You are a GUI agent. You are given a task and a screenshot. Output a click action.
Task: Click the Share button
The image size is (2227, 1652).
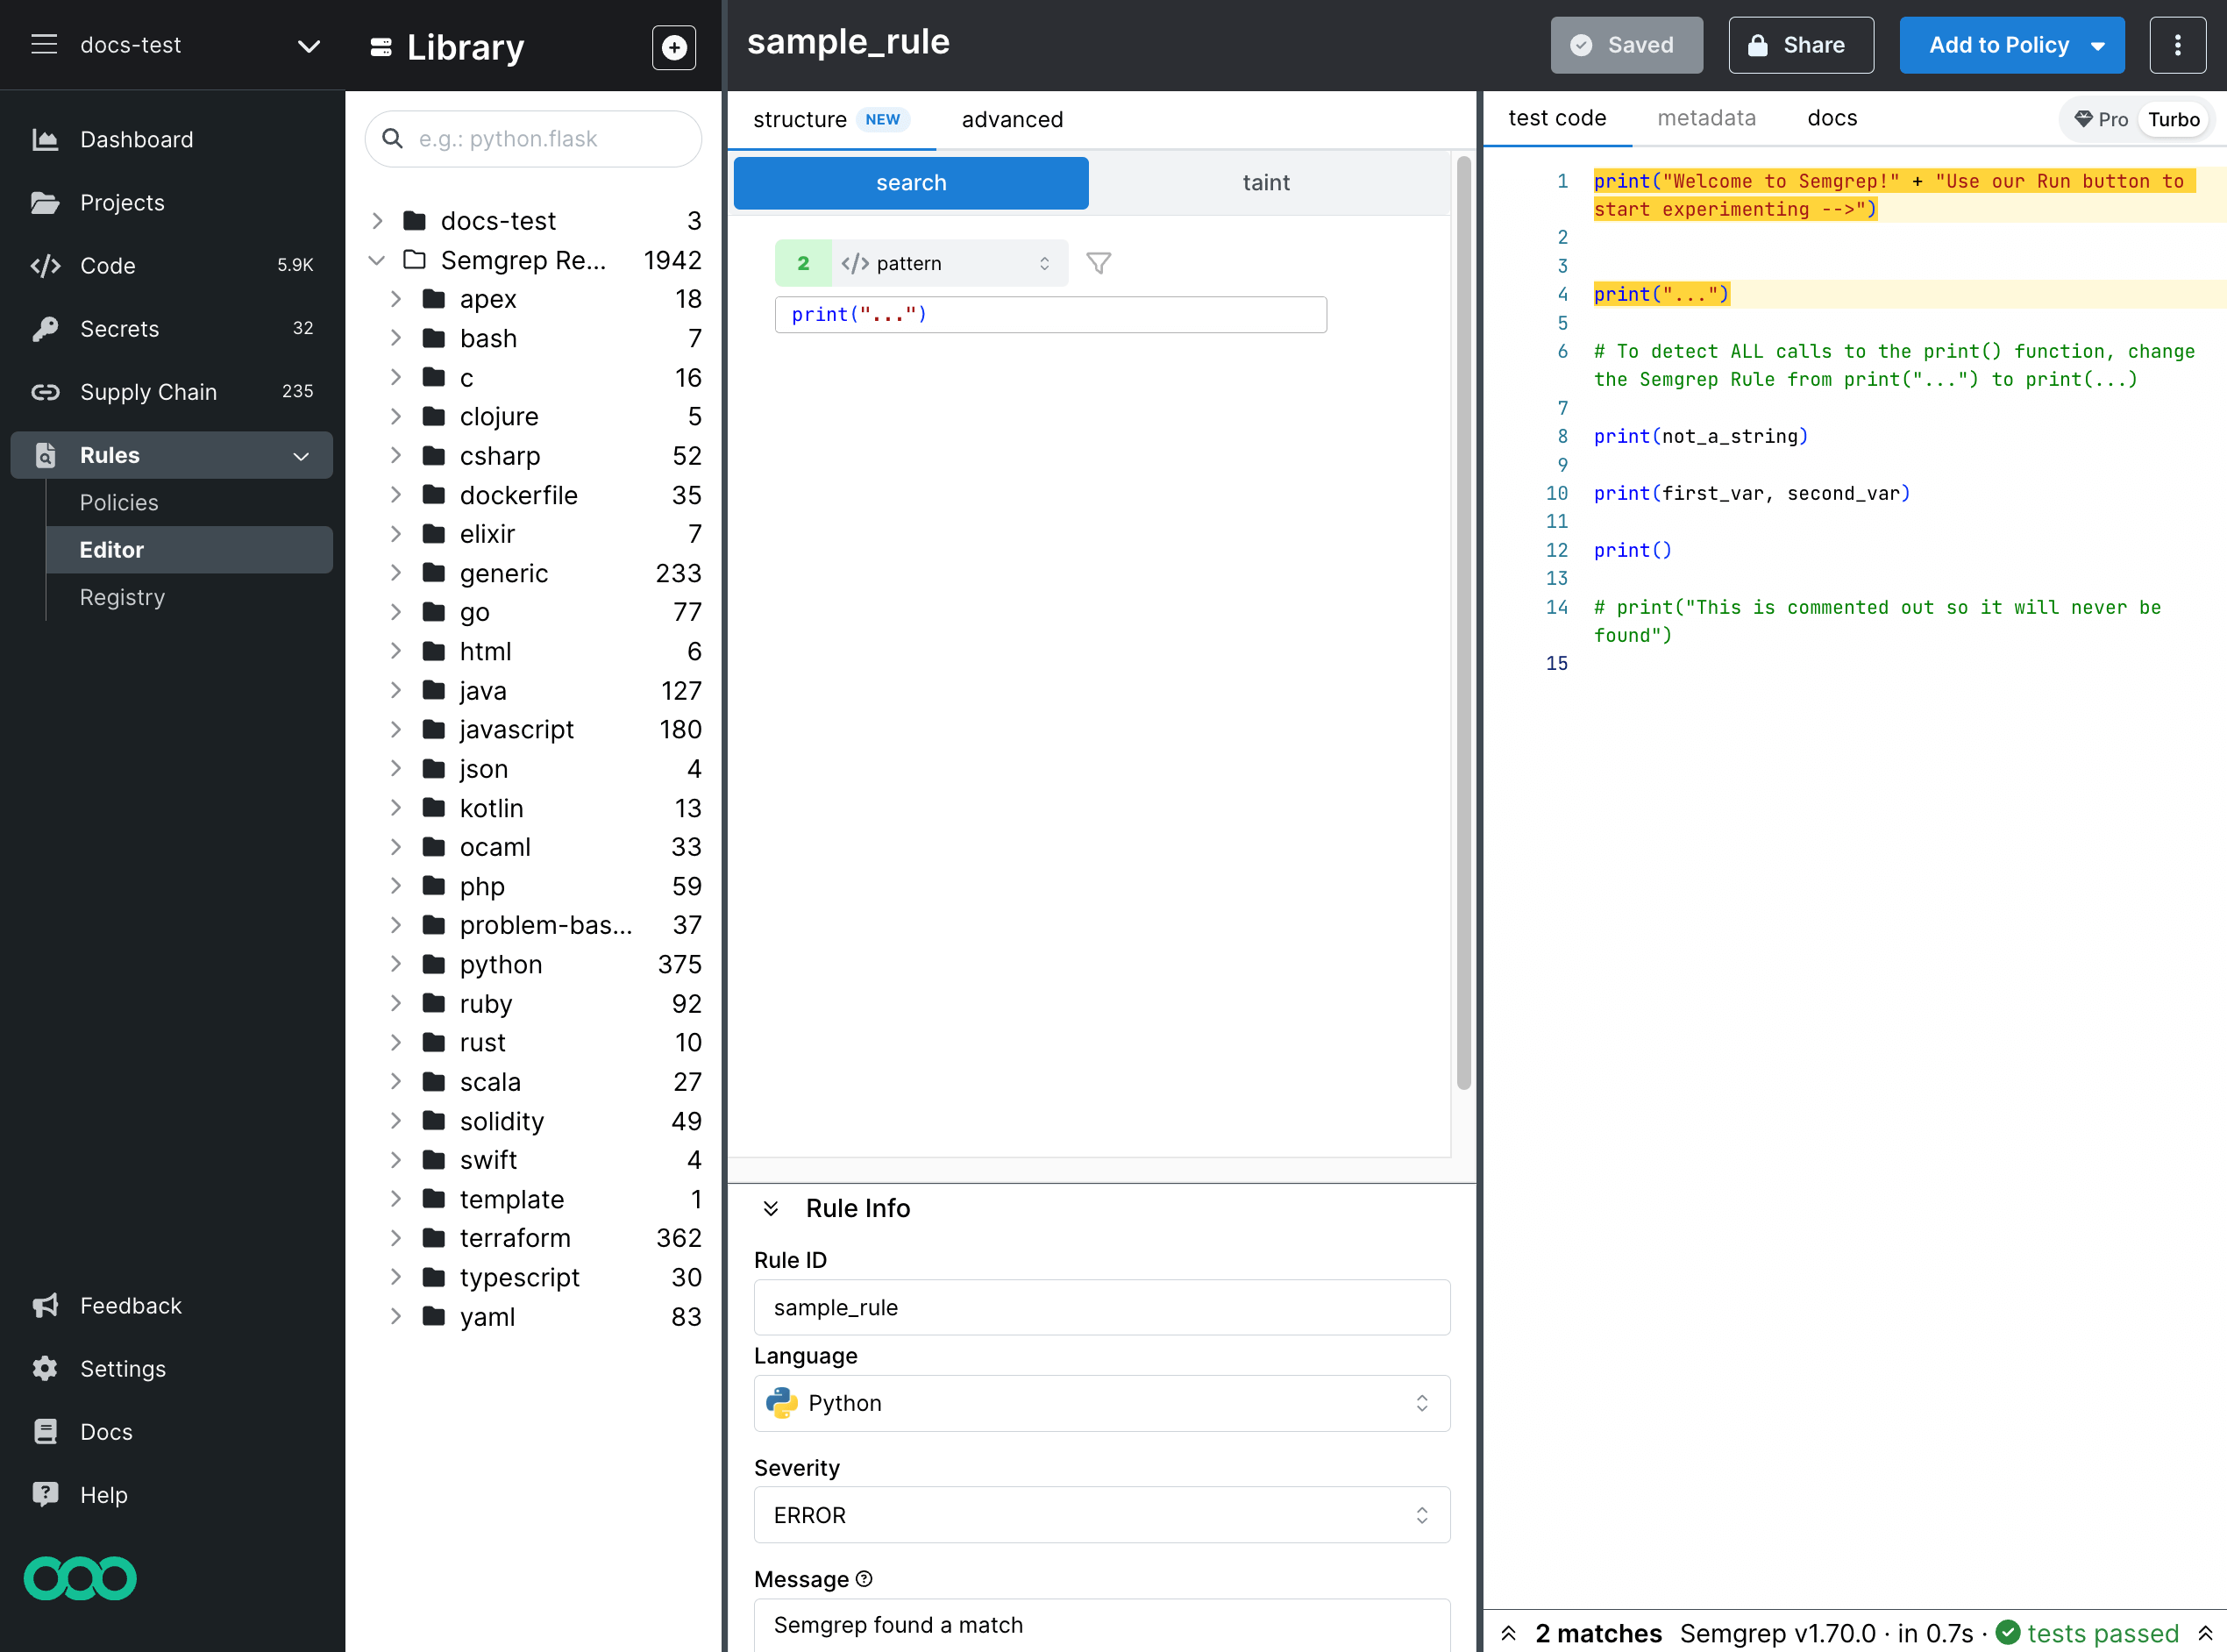(x=1800, y=45)
